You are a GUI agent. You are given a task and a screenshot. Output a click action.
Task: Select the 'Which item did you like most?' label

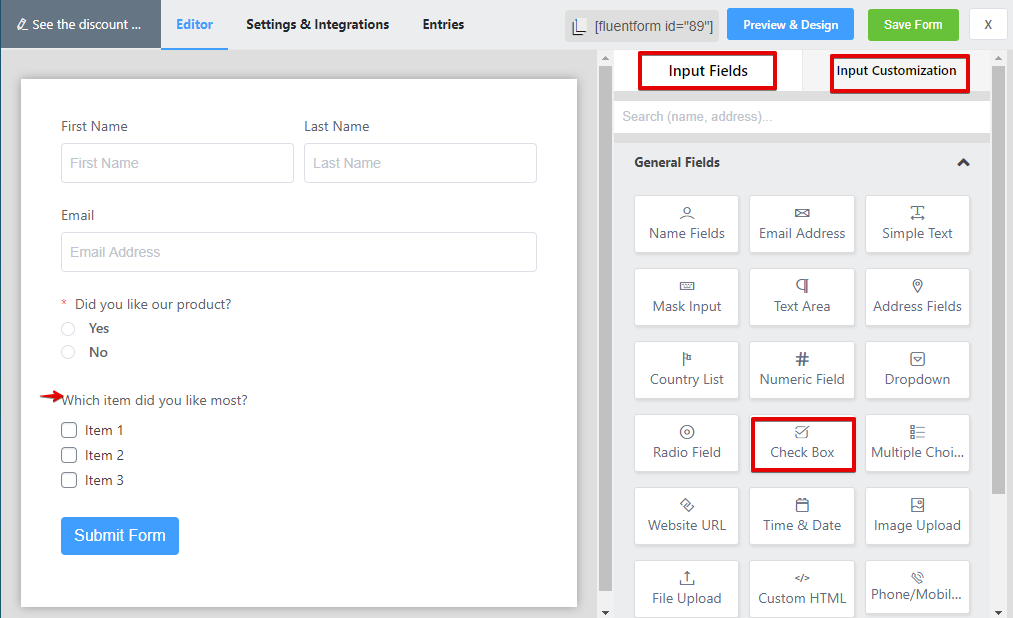[154, 400]
